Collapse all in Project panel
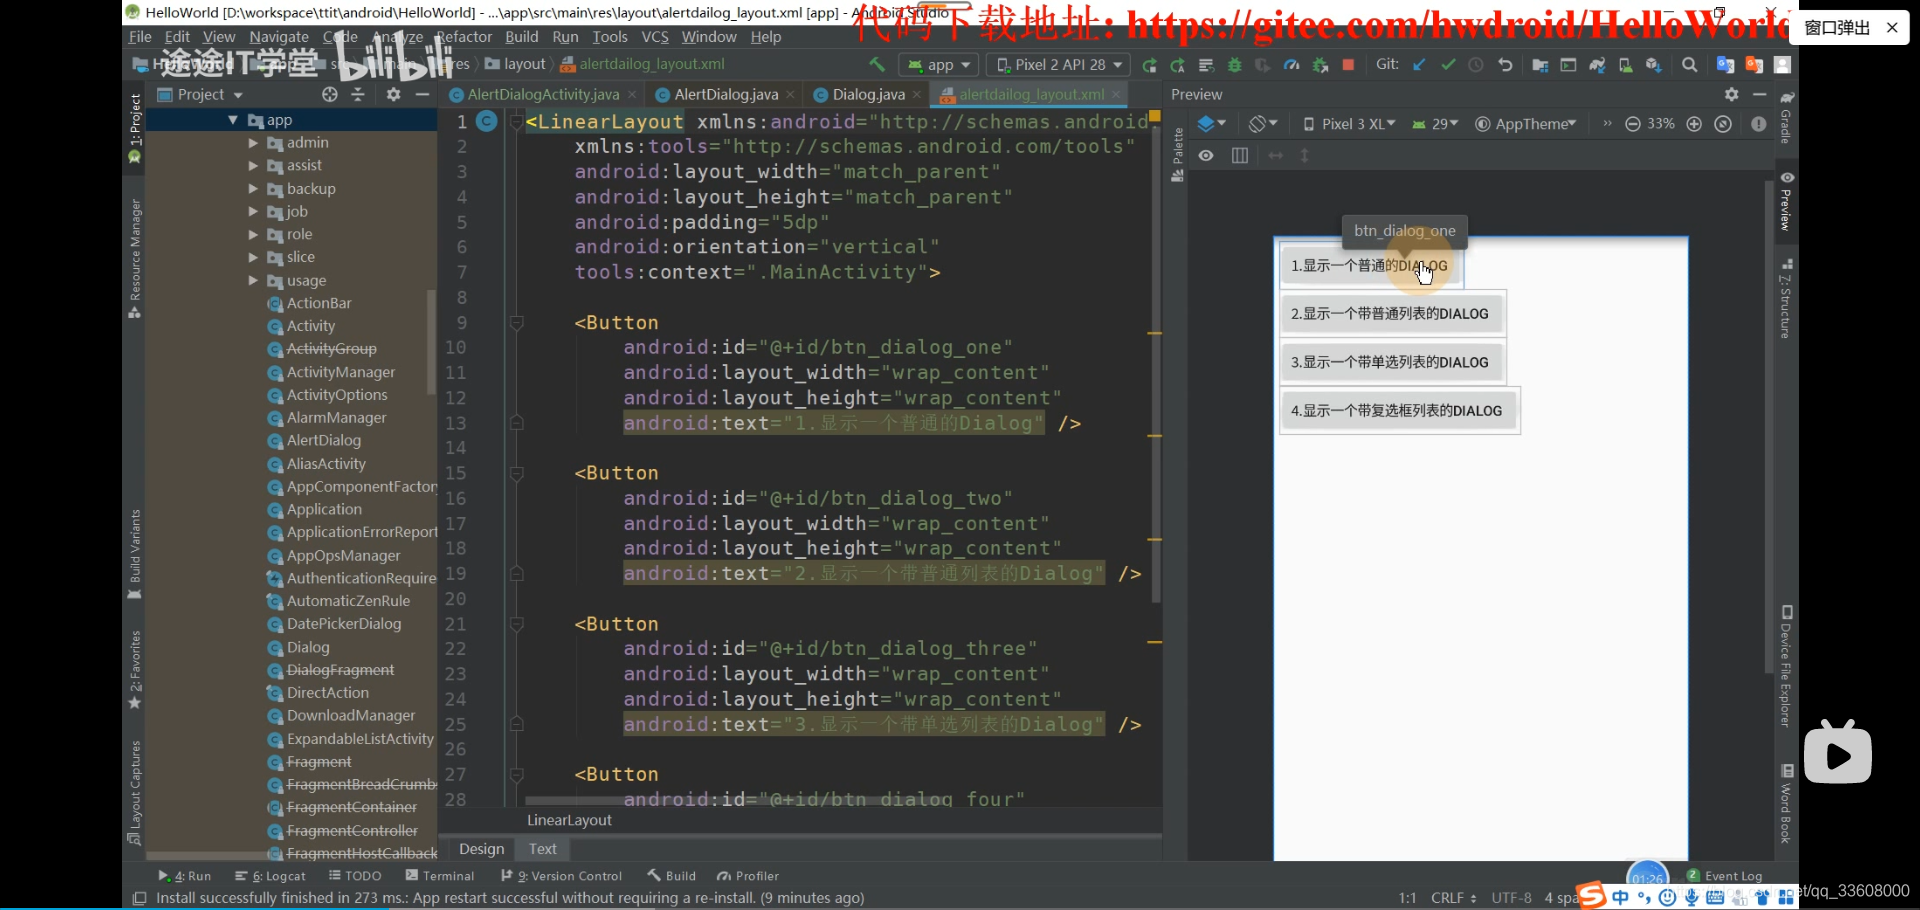Screen dimensions: 1920x910 (358, 94)
